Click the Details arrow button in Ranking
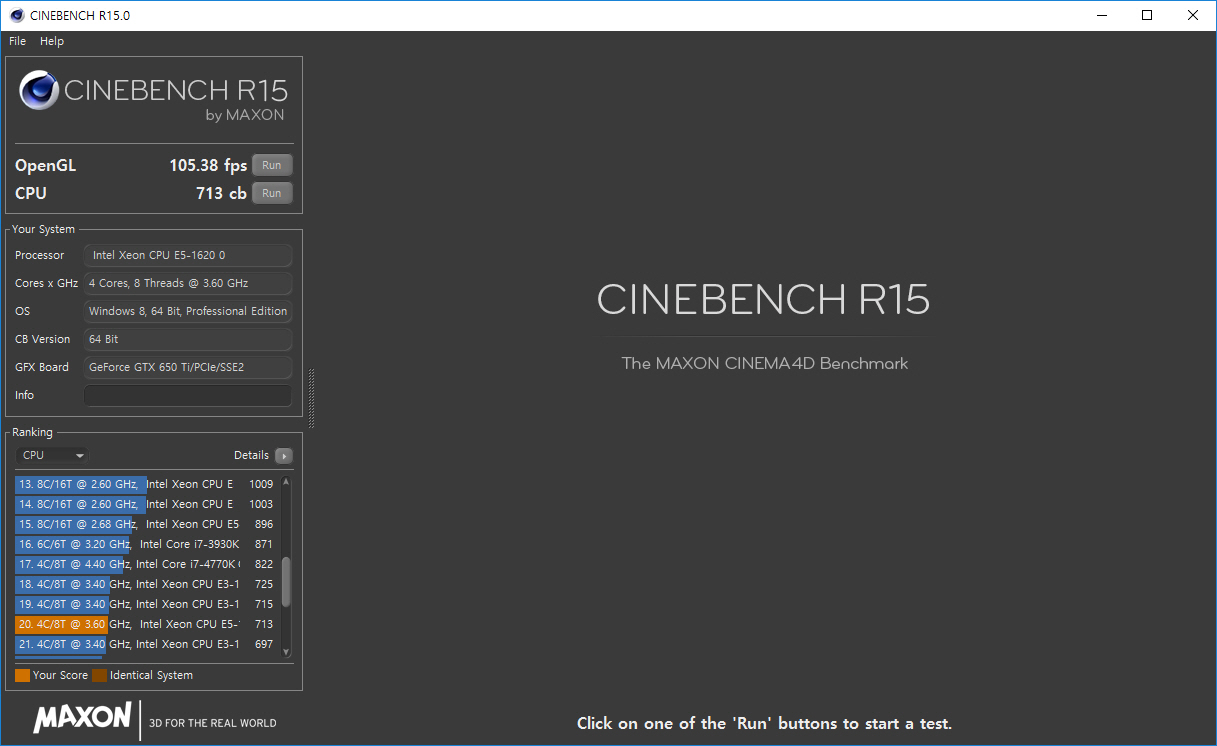This screenshot has height=746, width=1217. [x=284, y=456]
